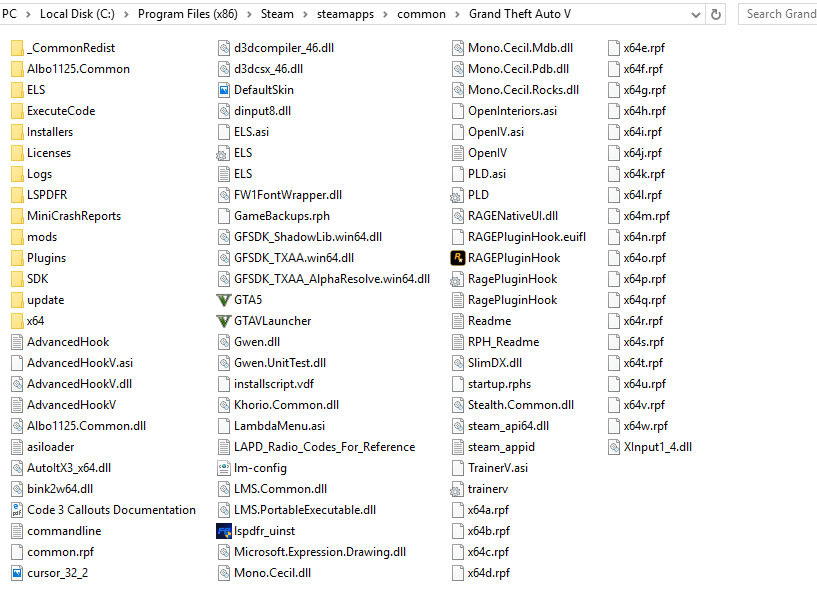The width and height of the screenshot is (817, 596).
Task: Select the lspdfr_uinst uninstaller icon
Action: point(224,531)
